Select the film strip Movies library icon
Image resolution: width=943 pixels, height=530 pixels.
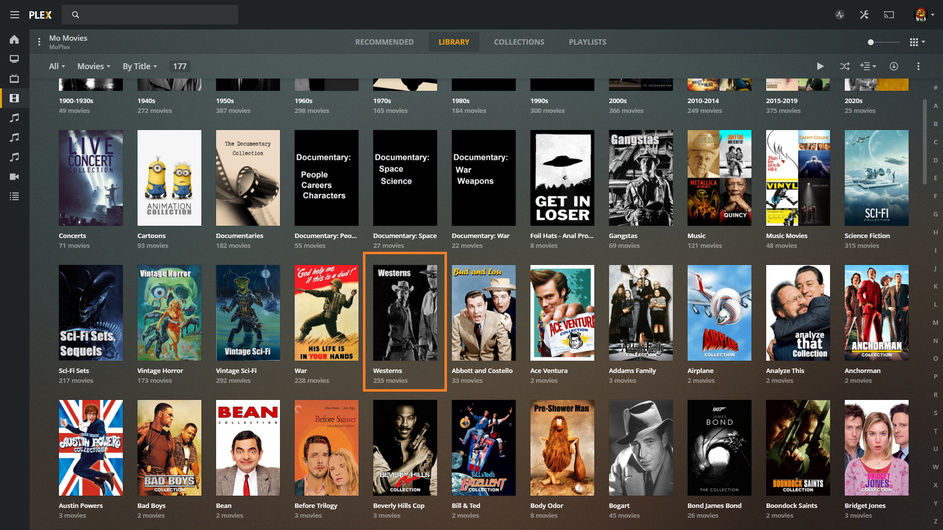coord(14,98)
